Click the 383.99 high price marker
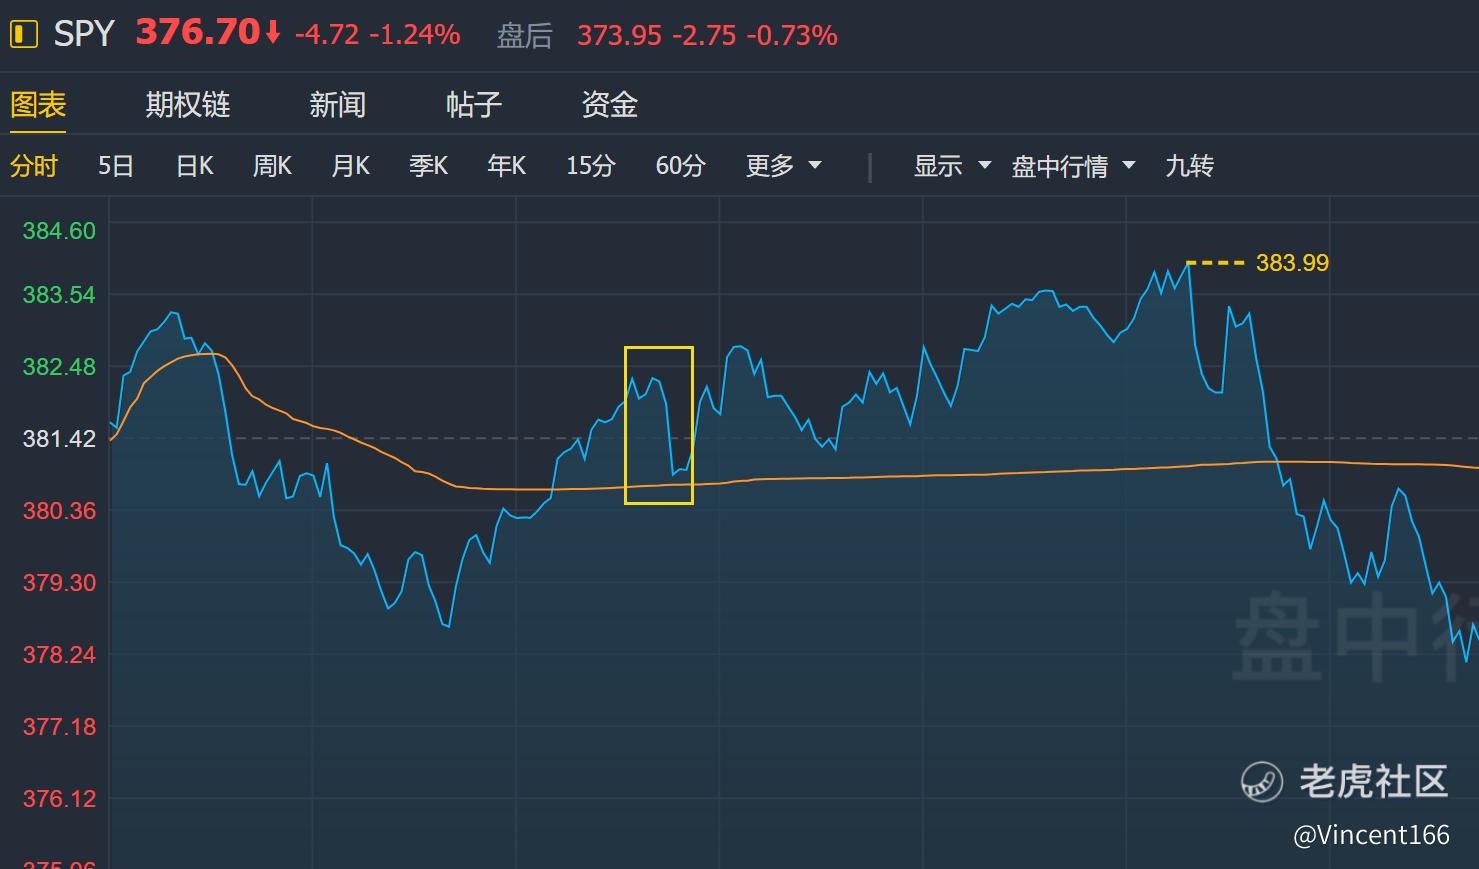 point(1291,263)
